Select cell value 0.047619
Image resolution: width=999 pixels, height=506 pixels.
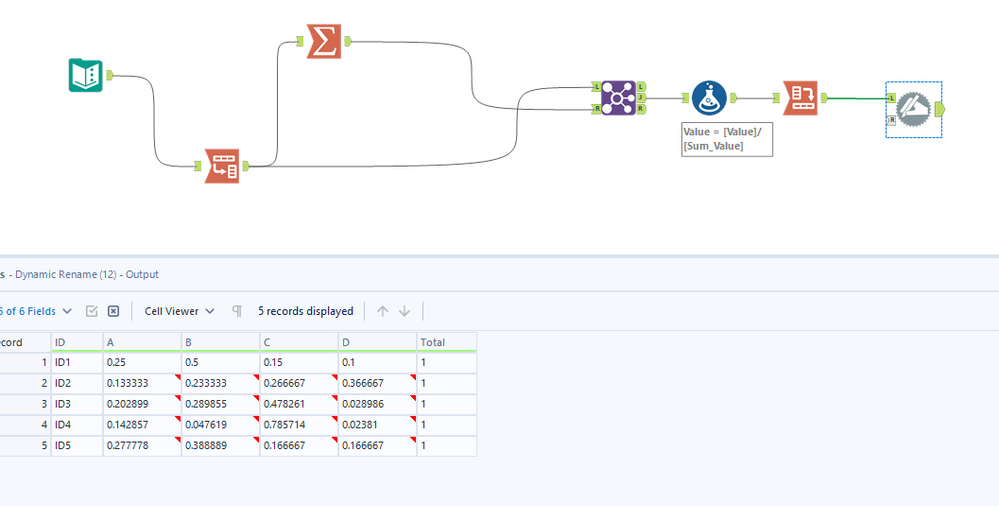pyautogui.click(x=220, y=425)
